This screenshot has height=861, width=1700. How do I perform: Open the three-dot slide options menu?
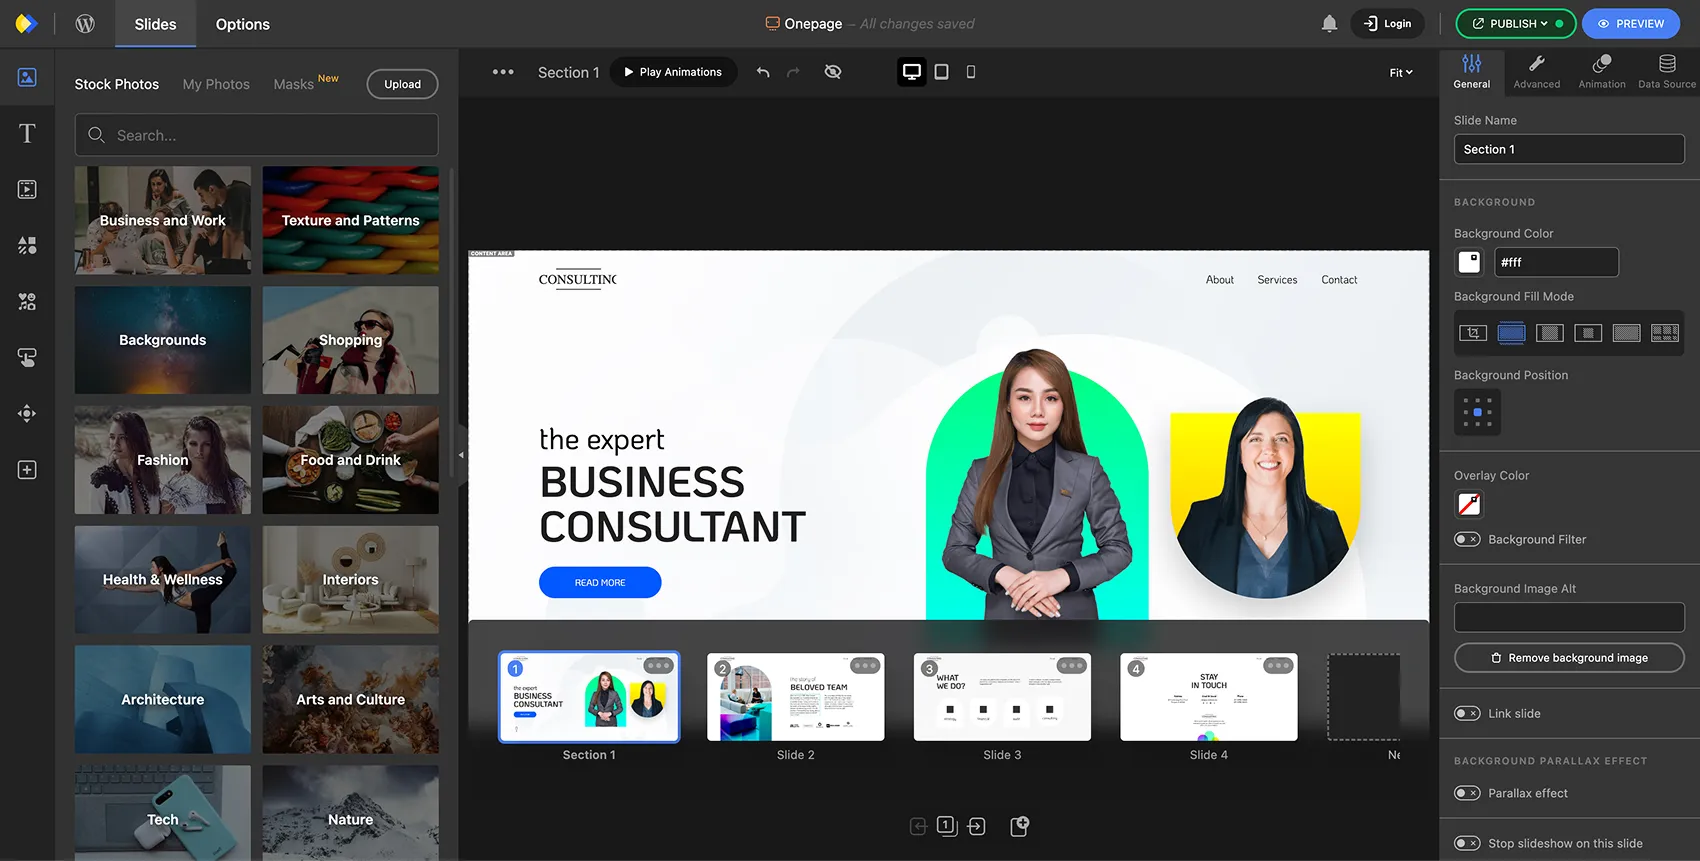click(x=503, y=72)
